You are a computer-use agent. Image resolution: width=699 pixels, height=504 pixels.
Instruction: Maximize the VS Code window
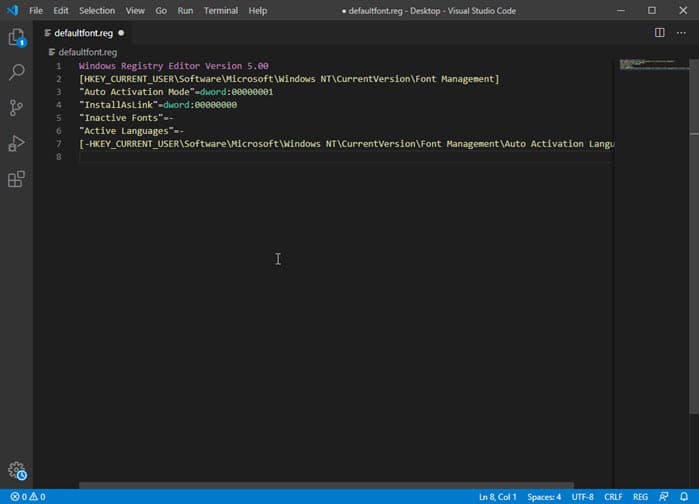click(x=652, y=10)
